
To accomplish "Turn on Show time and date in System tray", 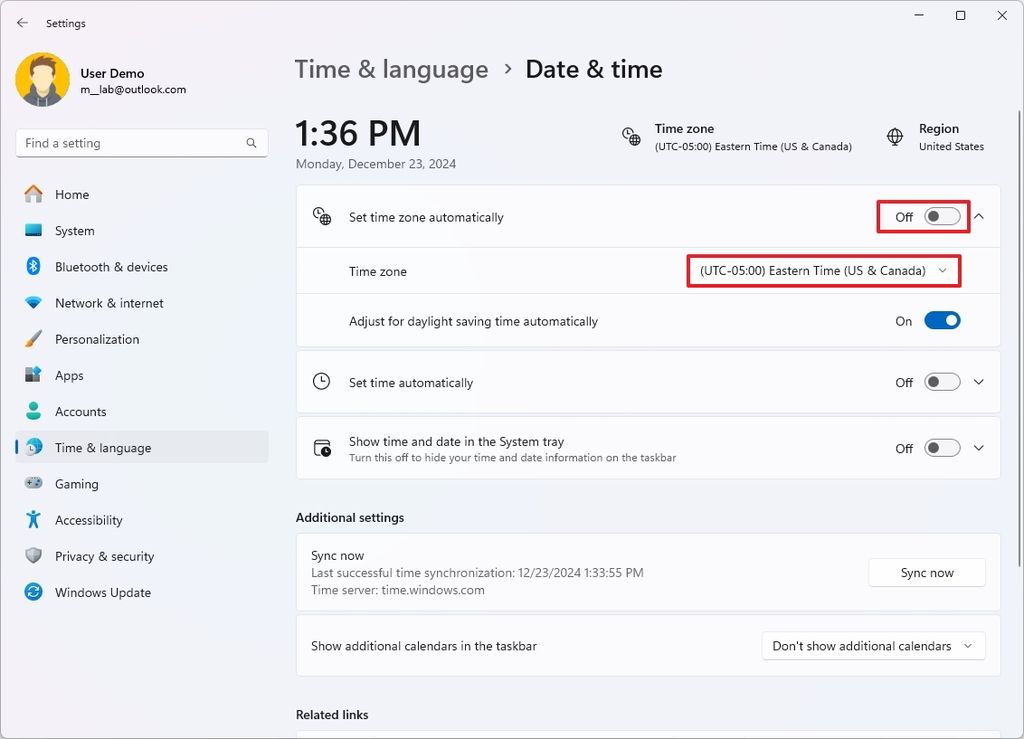I will [940, 447].
